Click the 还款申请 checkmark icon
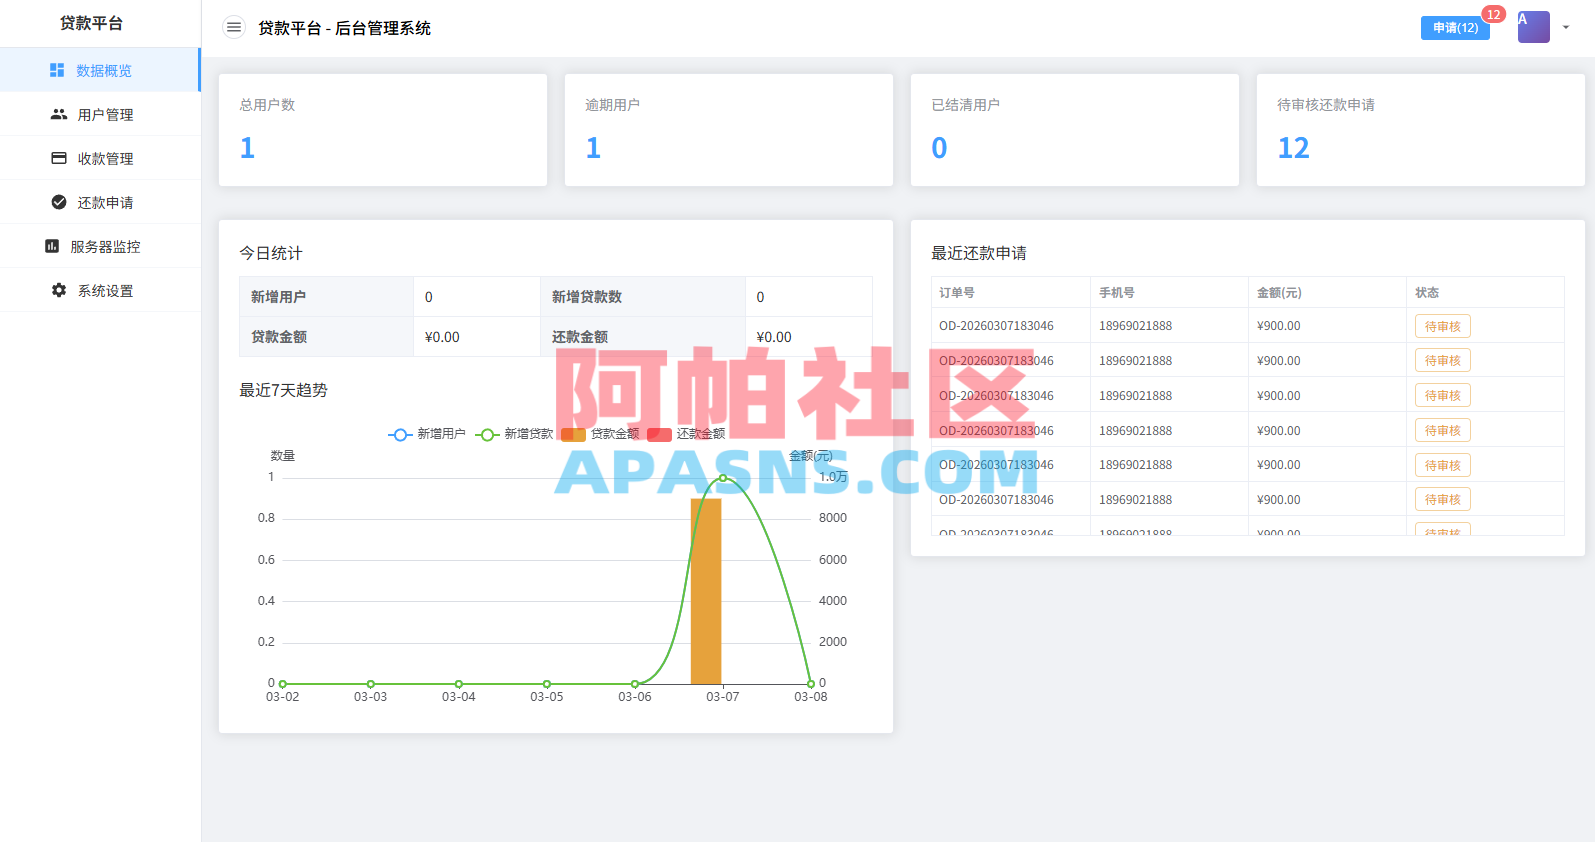 click(x=59, y=202)
